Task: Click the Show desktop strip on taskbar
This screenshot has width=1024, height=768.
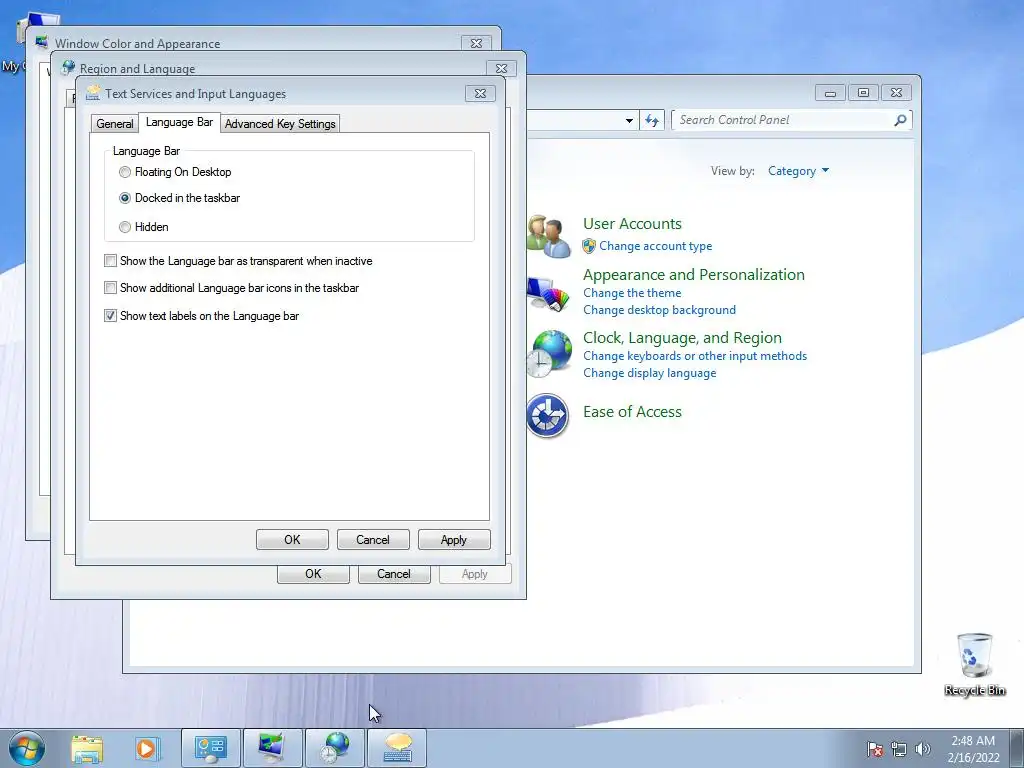Action: [x=1017, y=748]
